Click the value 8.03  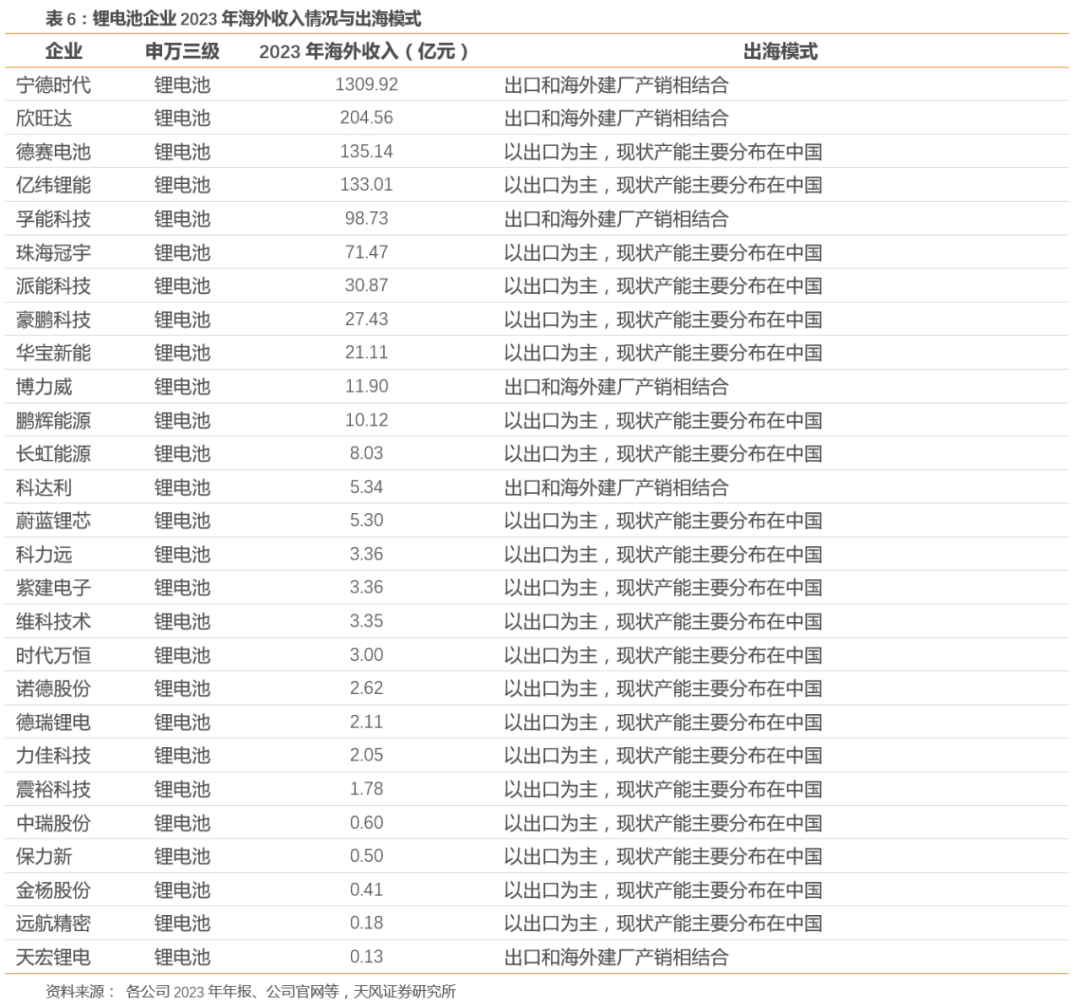[x=366, y=453]
